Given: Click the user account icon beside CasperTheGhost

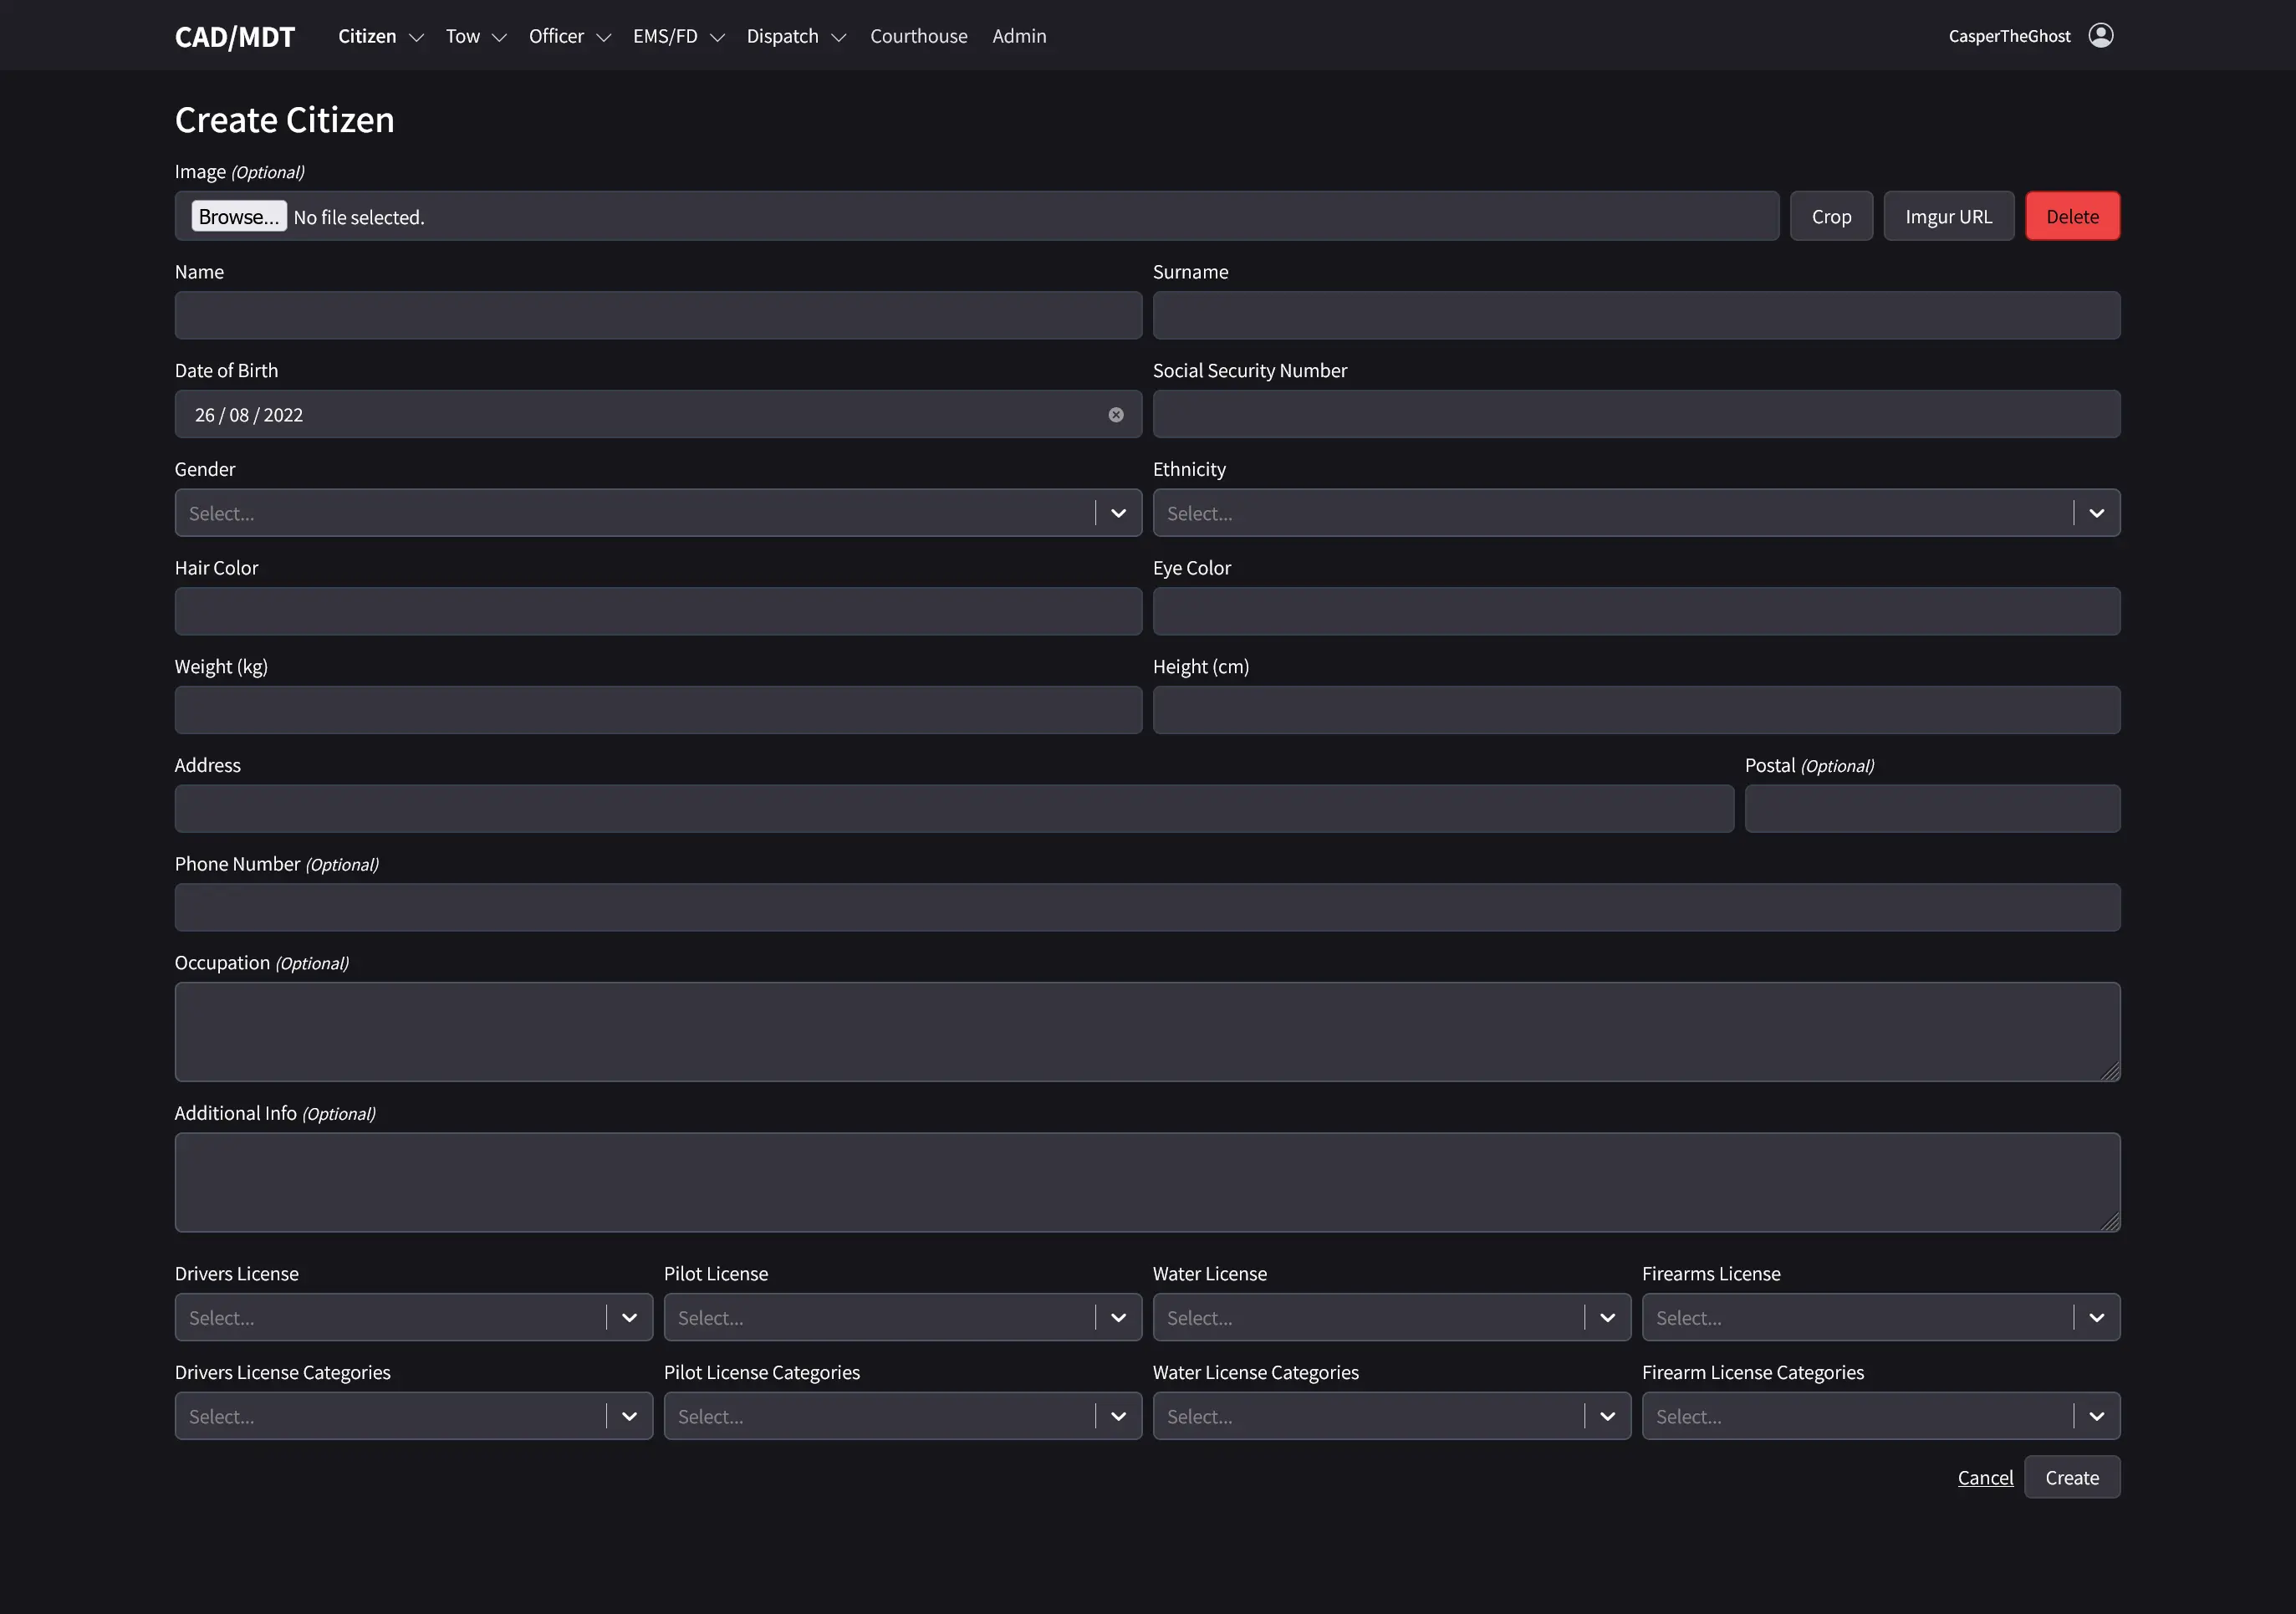Looking at the screenshot, I should coord(2101,35).
